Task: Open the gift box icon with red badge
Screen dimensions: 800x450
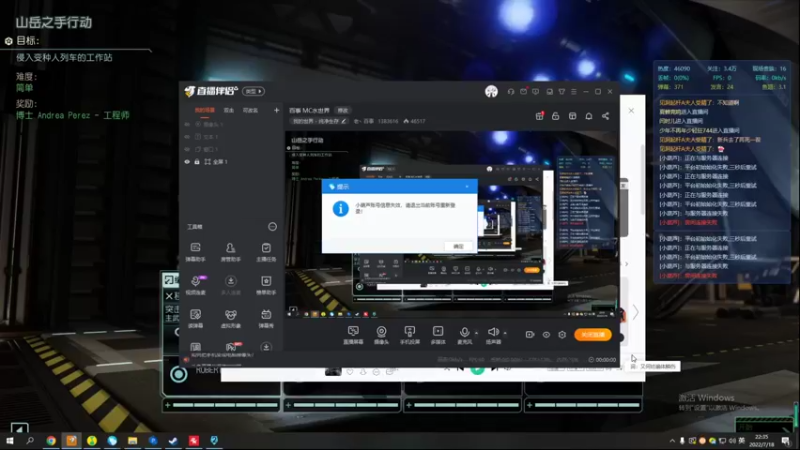Action: pyautogui.click(x=539, y=116)
